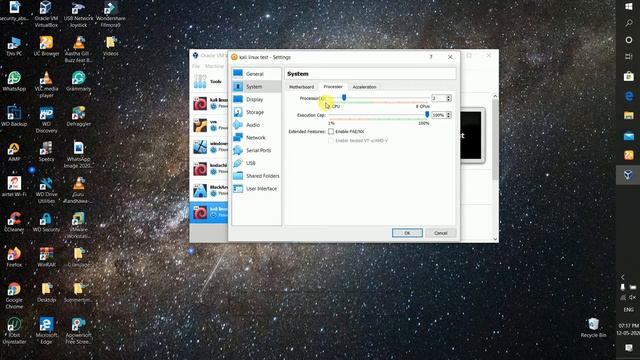Select Speccy desktop icon
The height and width of the screenshot is (360, 640).
pos(46,151)
